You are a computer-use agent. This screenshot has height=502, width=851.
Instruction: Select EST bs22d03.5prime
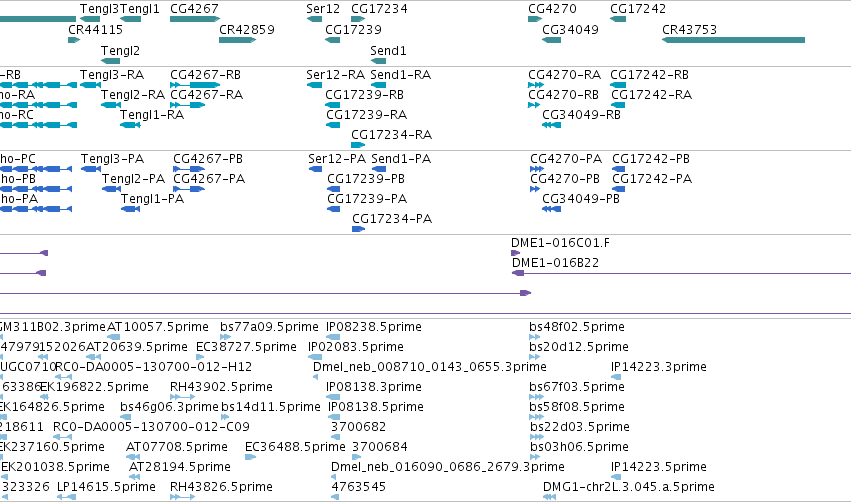pyautogui.click(x=580, y=427)
